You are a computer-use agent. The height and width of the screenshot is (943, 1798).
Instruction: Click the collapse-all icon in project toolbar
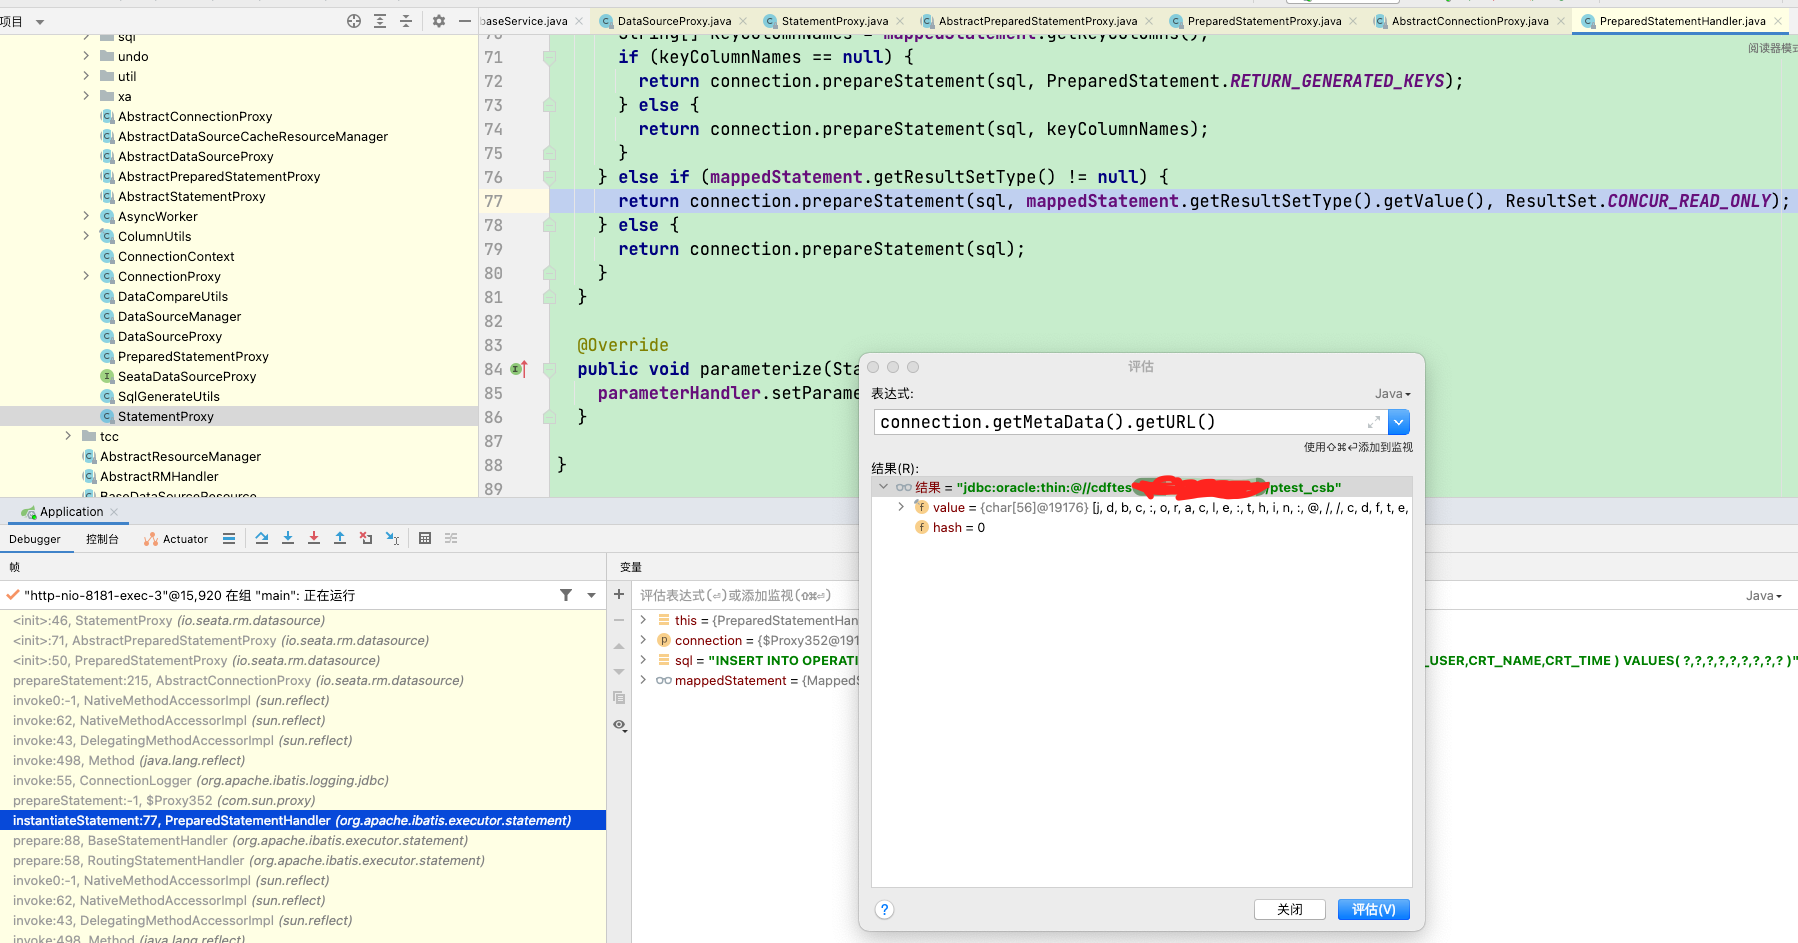point(404,19)
